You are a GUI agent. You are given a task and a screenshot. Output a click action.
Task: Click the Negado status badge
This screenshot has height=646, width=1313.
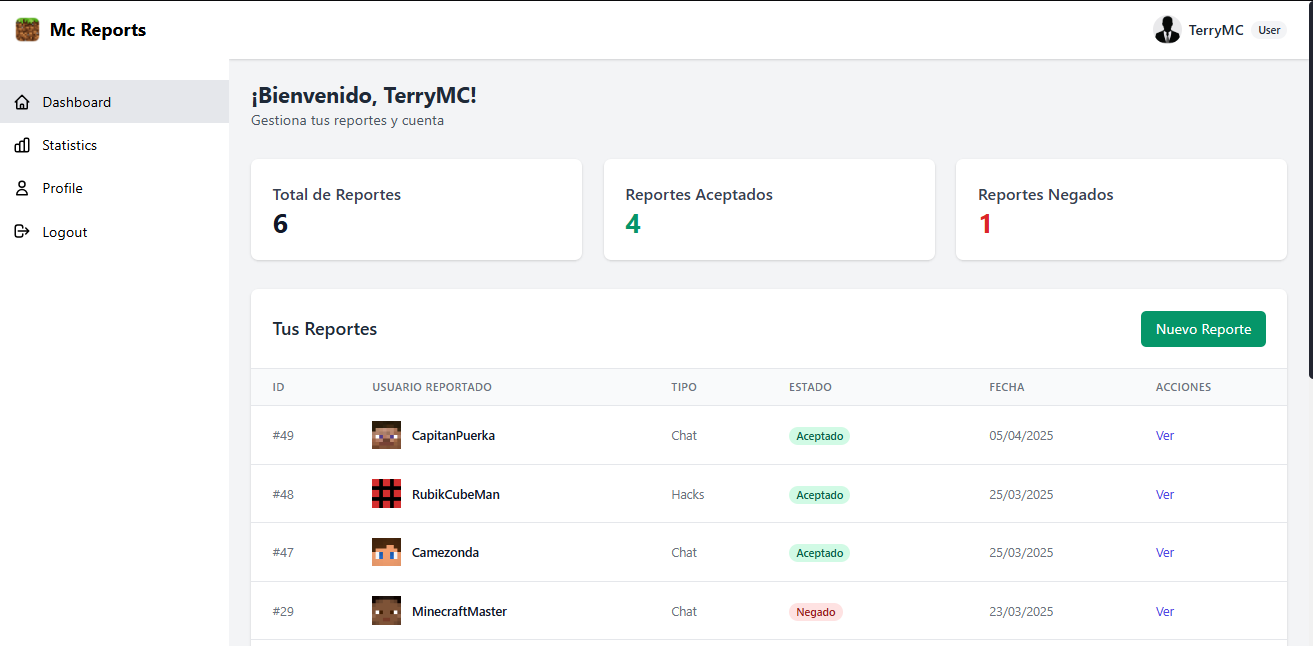(x=816, y=612)
